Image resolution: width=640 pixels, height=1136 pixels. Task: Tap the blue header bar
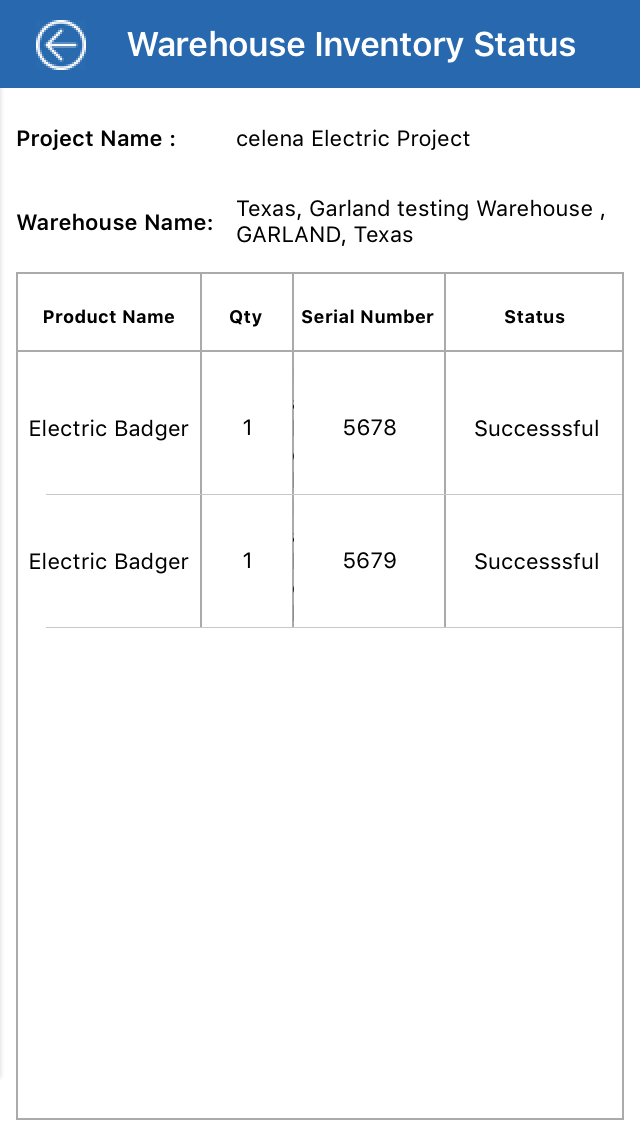click(x=610, y=45)
